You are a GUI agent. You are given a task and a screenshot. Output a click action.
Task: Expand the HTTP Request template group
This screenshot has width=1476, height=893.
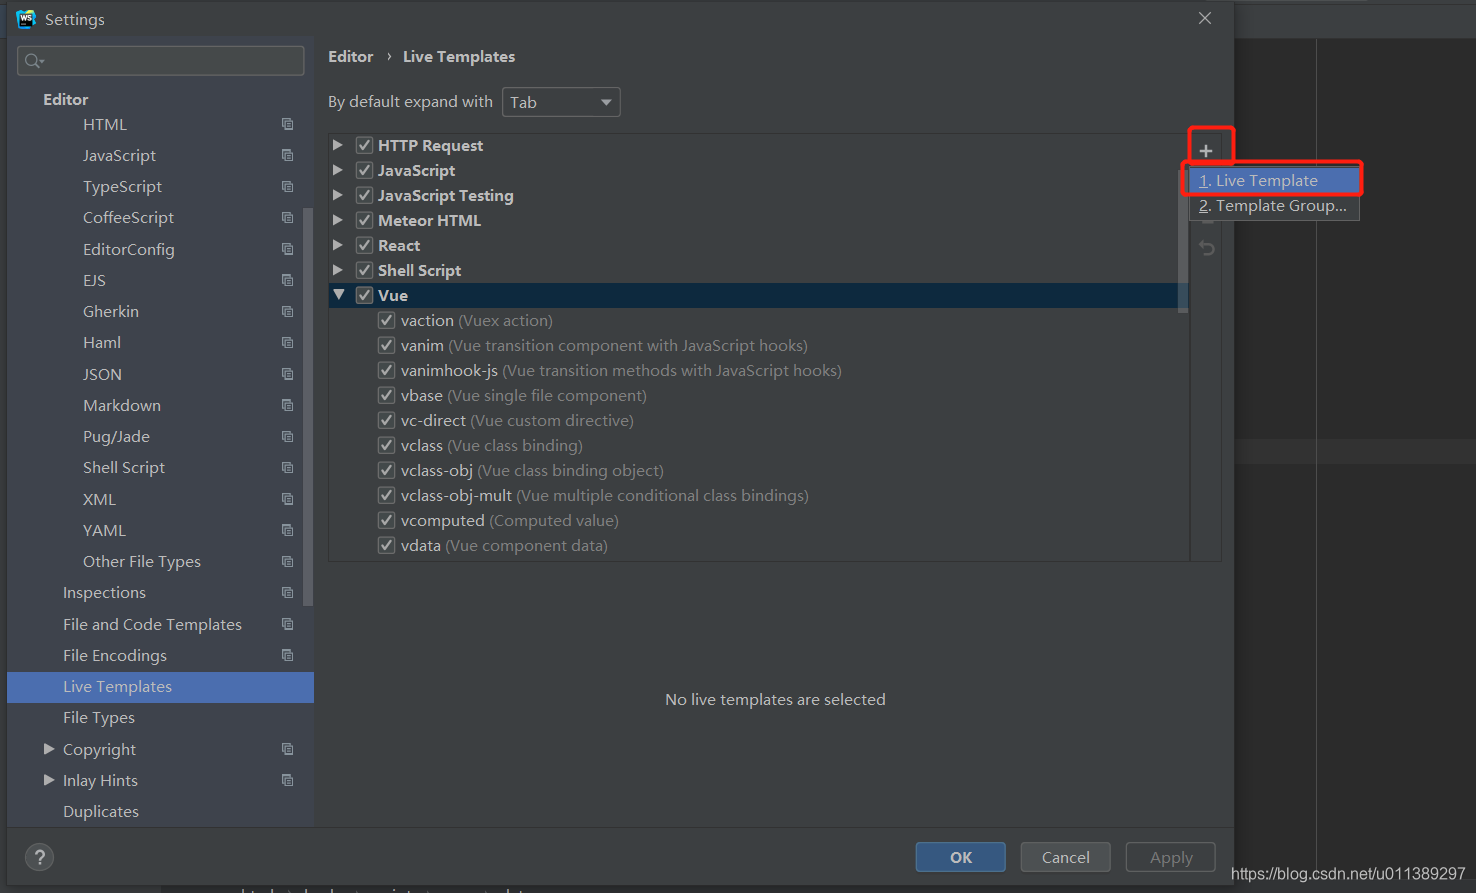[x=338, y=145]
